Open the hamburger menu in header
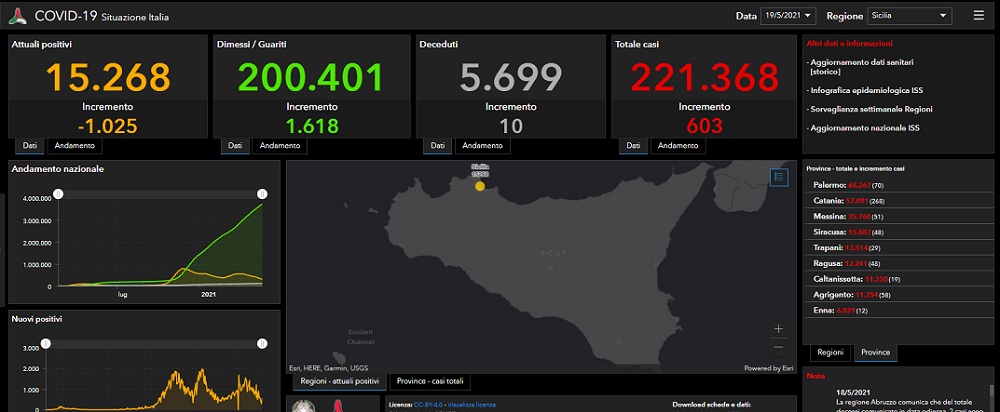Screen dimensions: 1000x412 [x=978, y=16]
